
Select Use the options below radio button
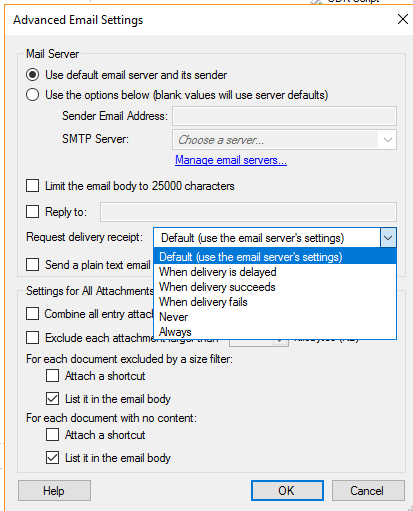pyautogui.click(x=33, y=95)
